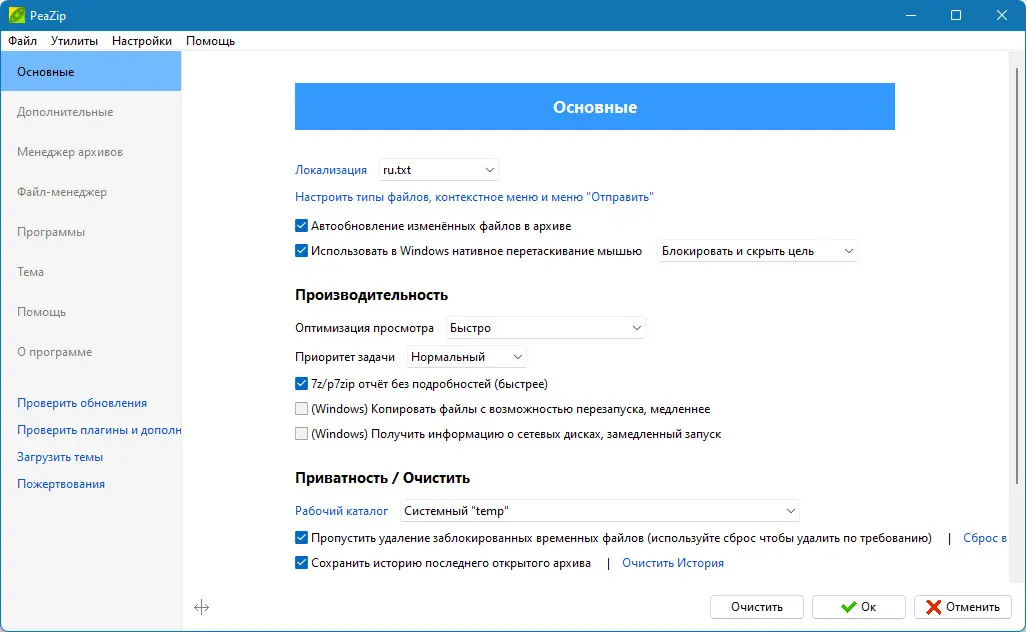
Task: Open file types and context menu configuration link
Action: tap(474, 197)
